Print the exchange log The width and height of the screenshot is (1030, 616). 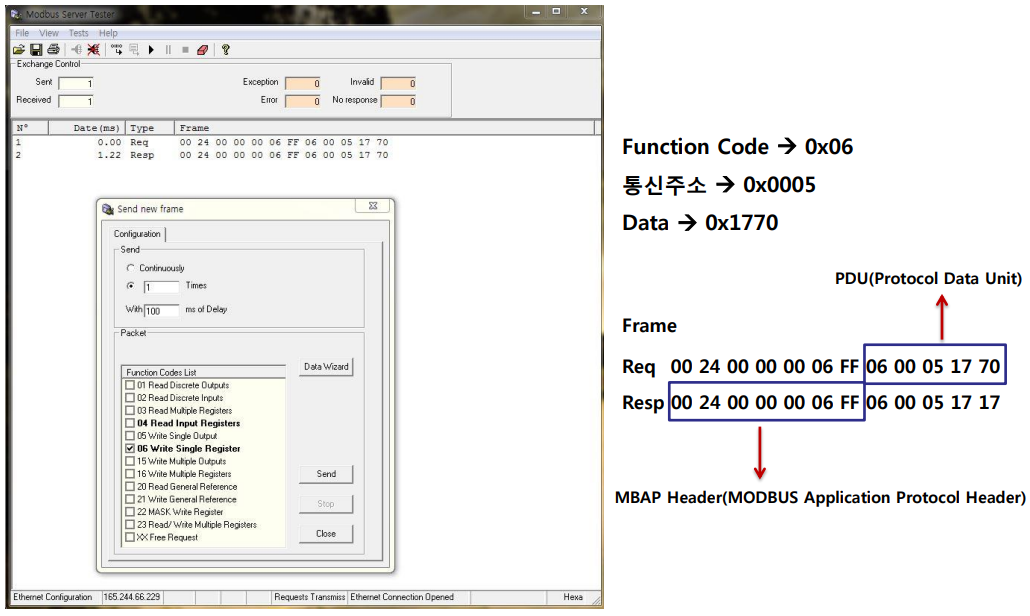pos(52,49)
